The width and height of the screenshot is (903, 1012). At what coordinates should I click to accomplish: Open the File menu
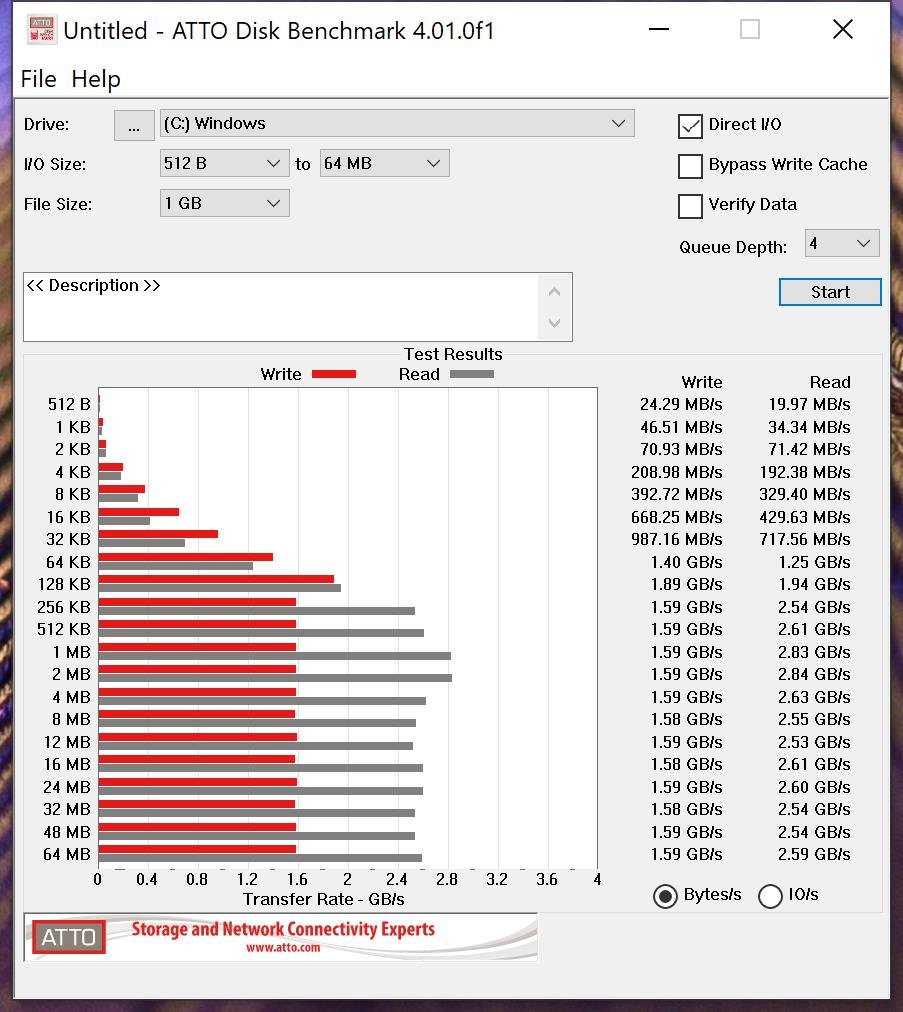pos(39,79)
